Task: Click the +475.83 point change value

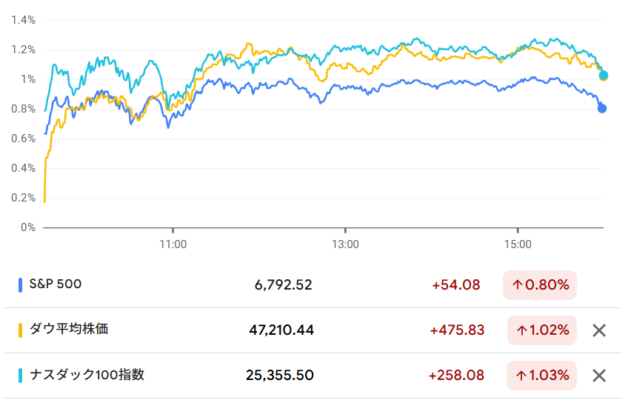Action: click(x=451, y=330)
